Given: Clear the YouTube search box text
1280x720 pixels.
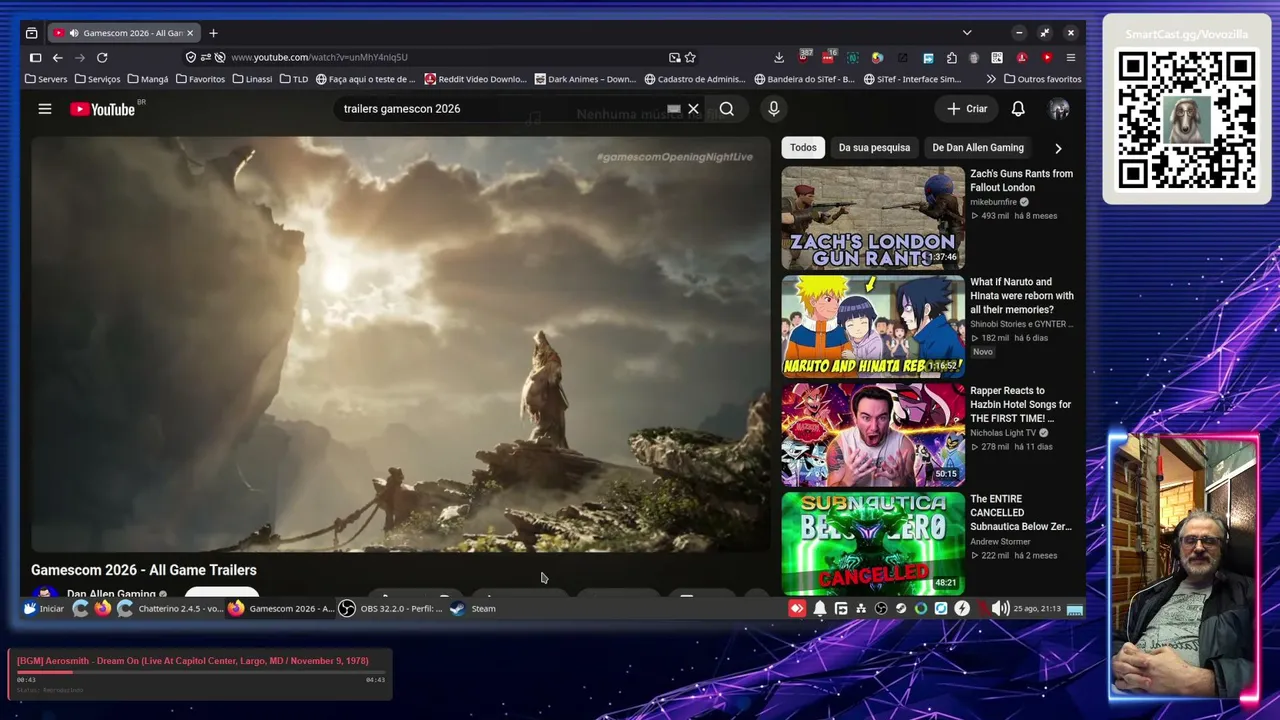Looking at the screenshot, I should (x=693, y=109).
